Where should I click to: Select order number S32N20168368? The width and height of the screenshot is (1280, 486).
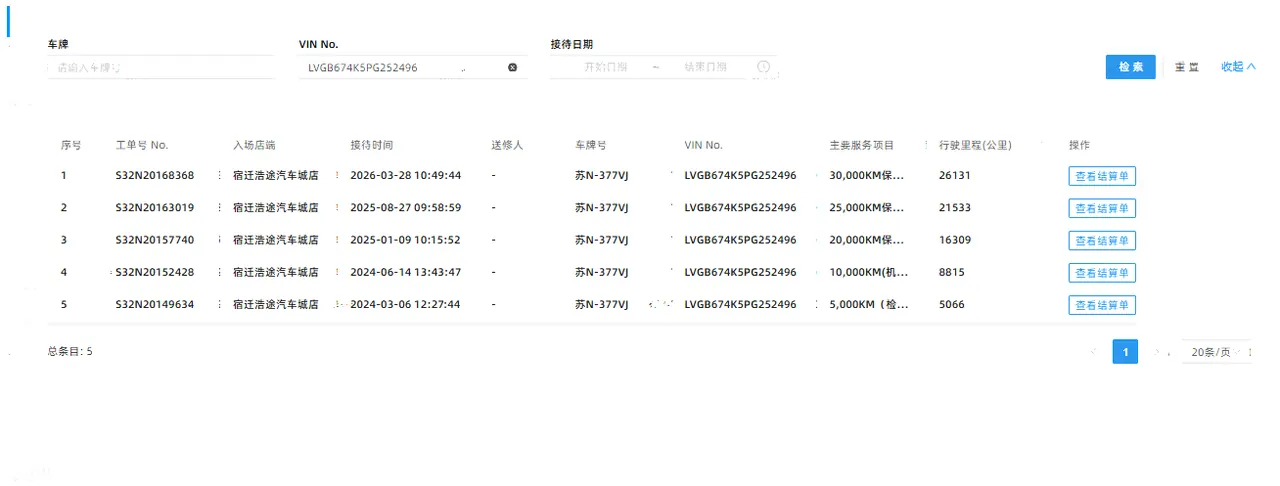pos(155,176)
